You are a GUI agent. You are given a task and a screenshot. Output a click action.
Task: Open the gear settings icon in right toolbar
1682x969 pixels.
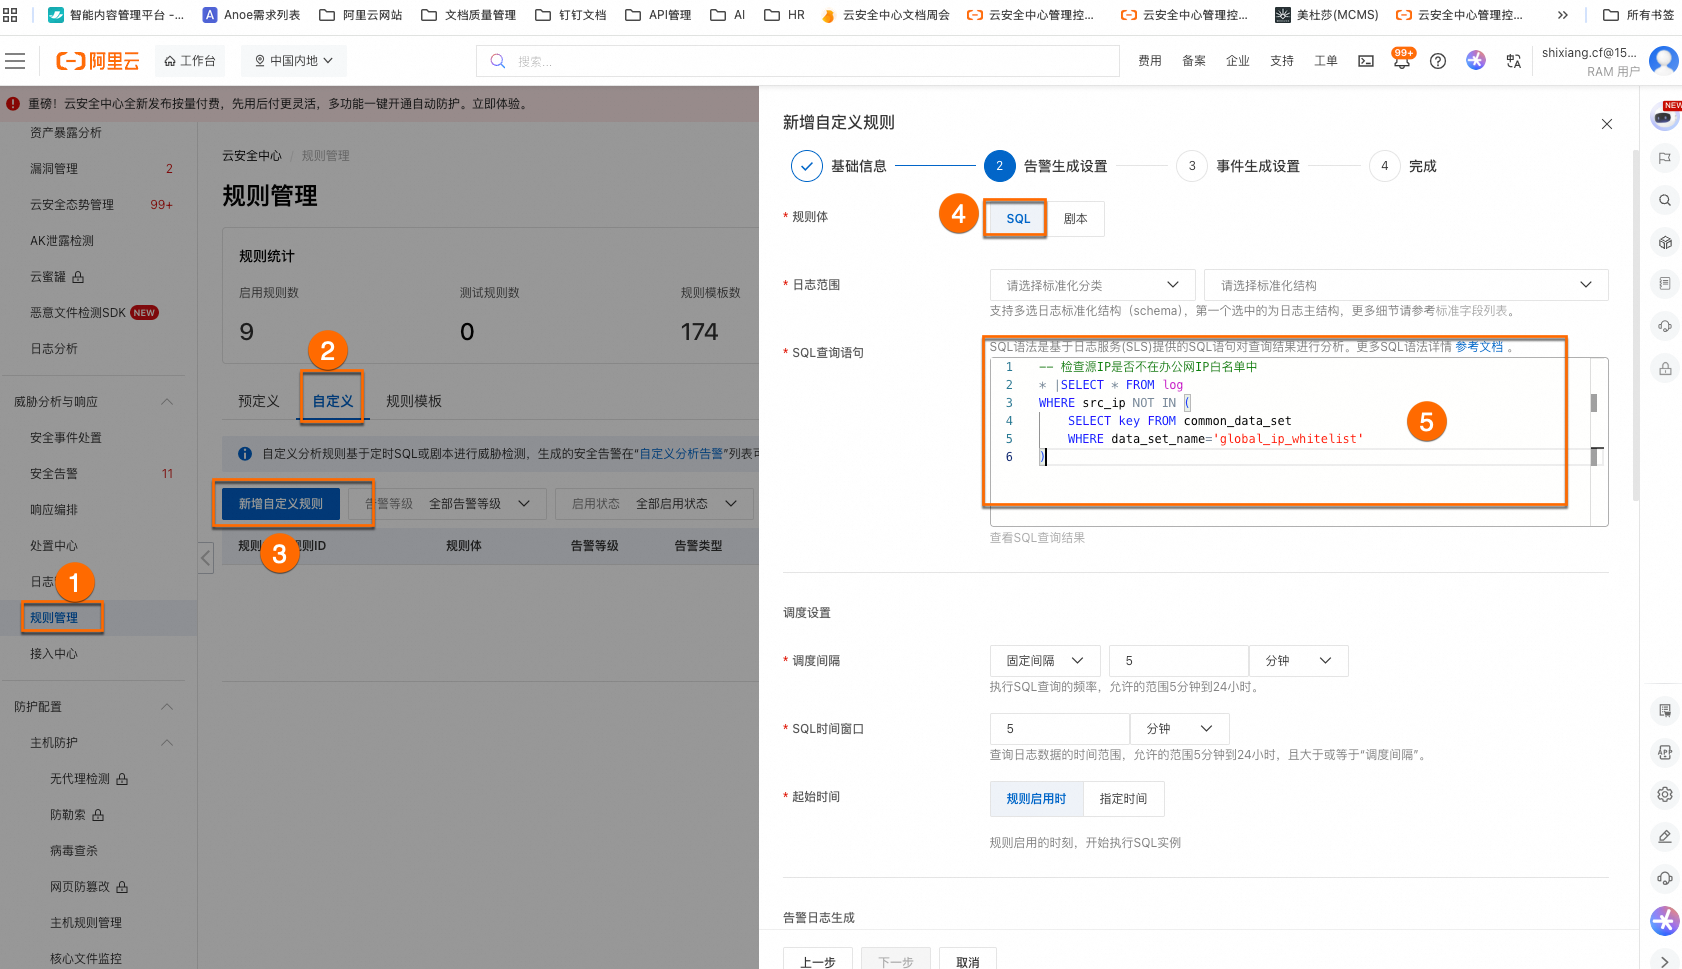click(1665, 794)
